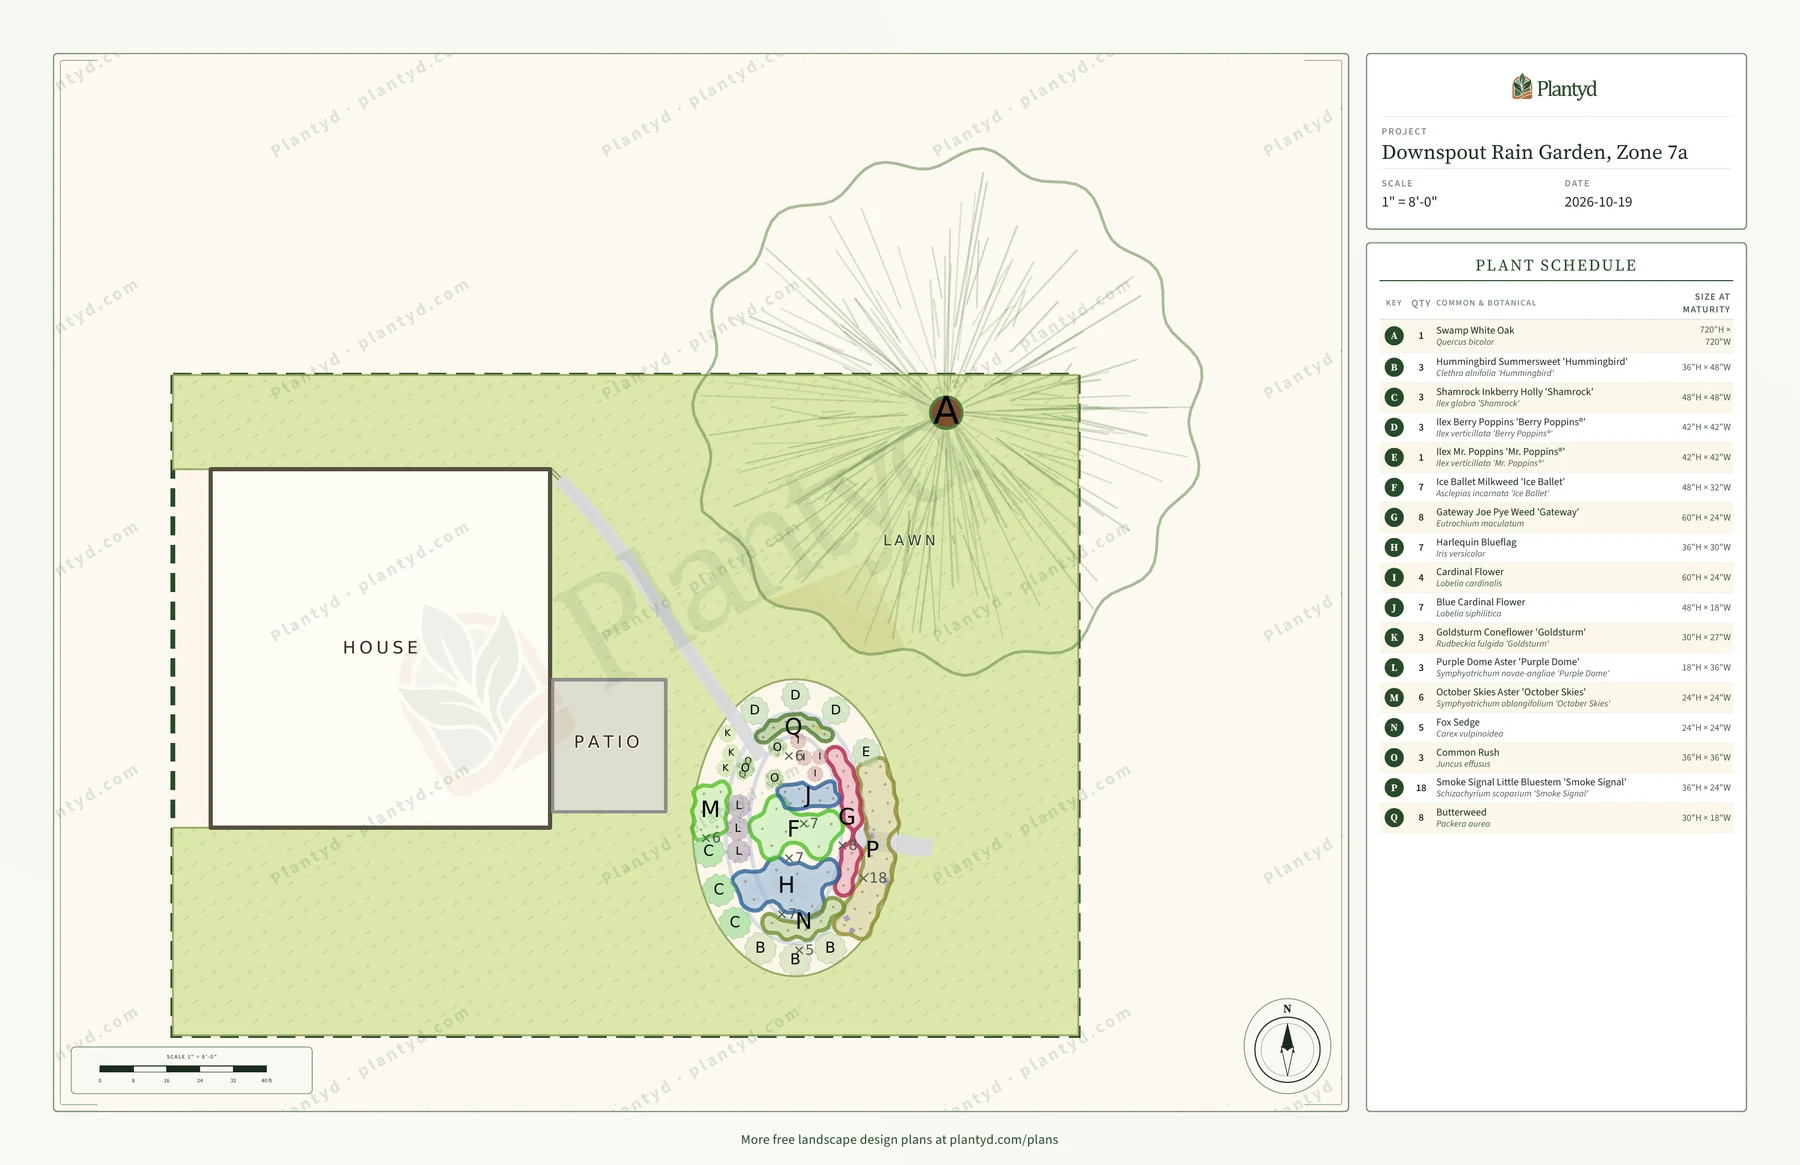Click the SIZE AT MATURITY column header
1800x1165 pixels.
(1706, 303)
